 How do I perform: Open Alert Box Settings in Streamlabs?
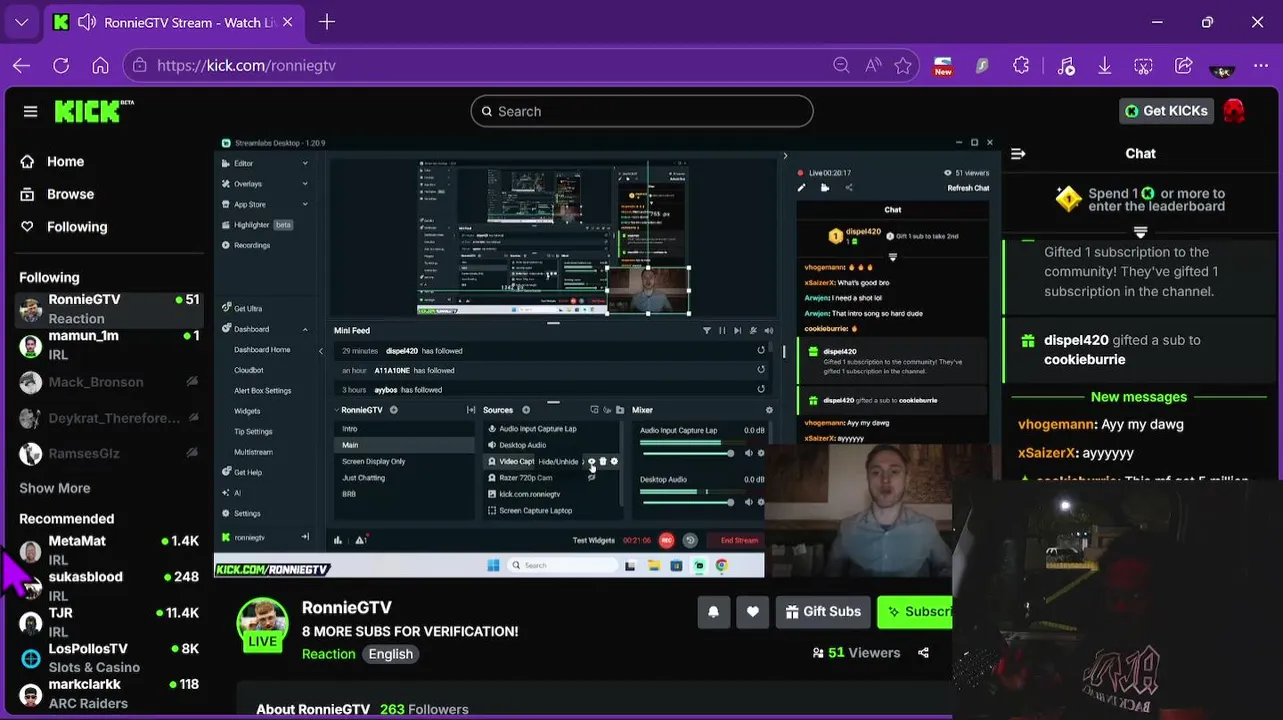point(263,391)
